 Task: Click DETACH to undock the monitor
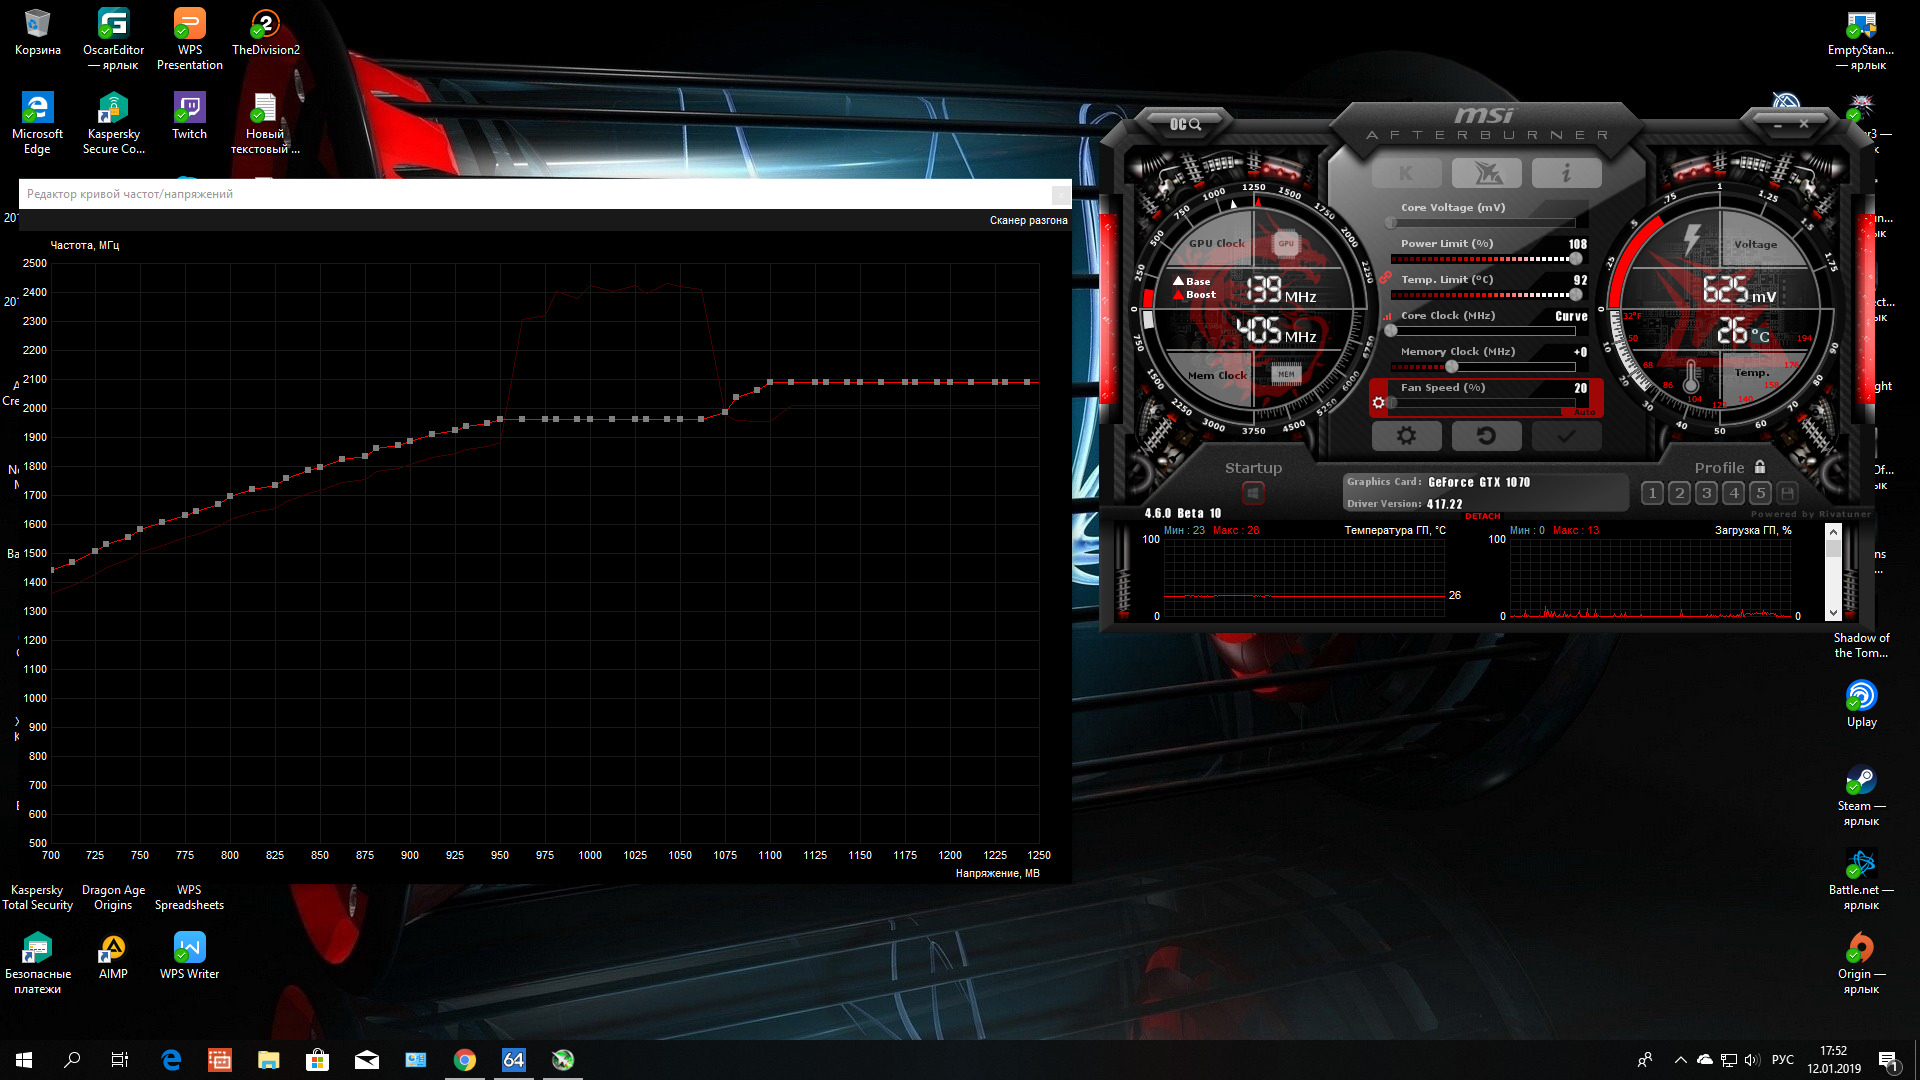(x=1482, y=517)
